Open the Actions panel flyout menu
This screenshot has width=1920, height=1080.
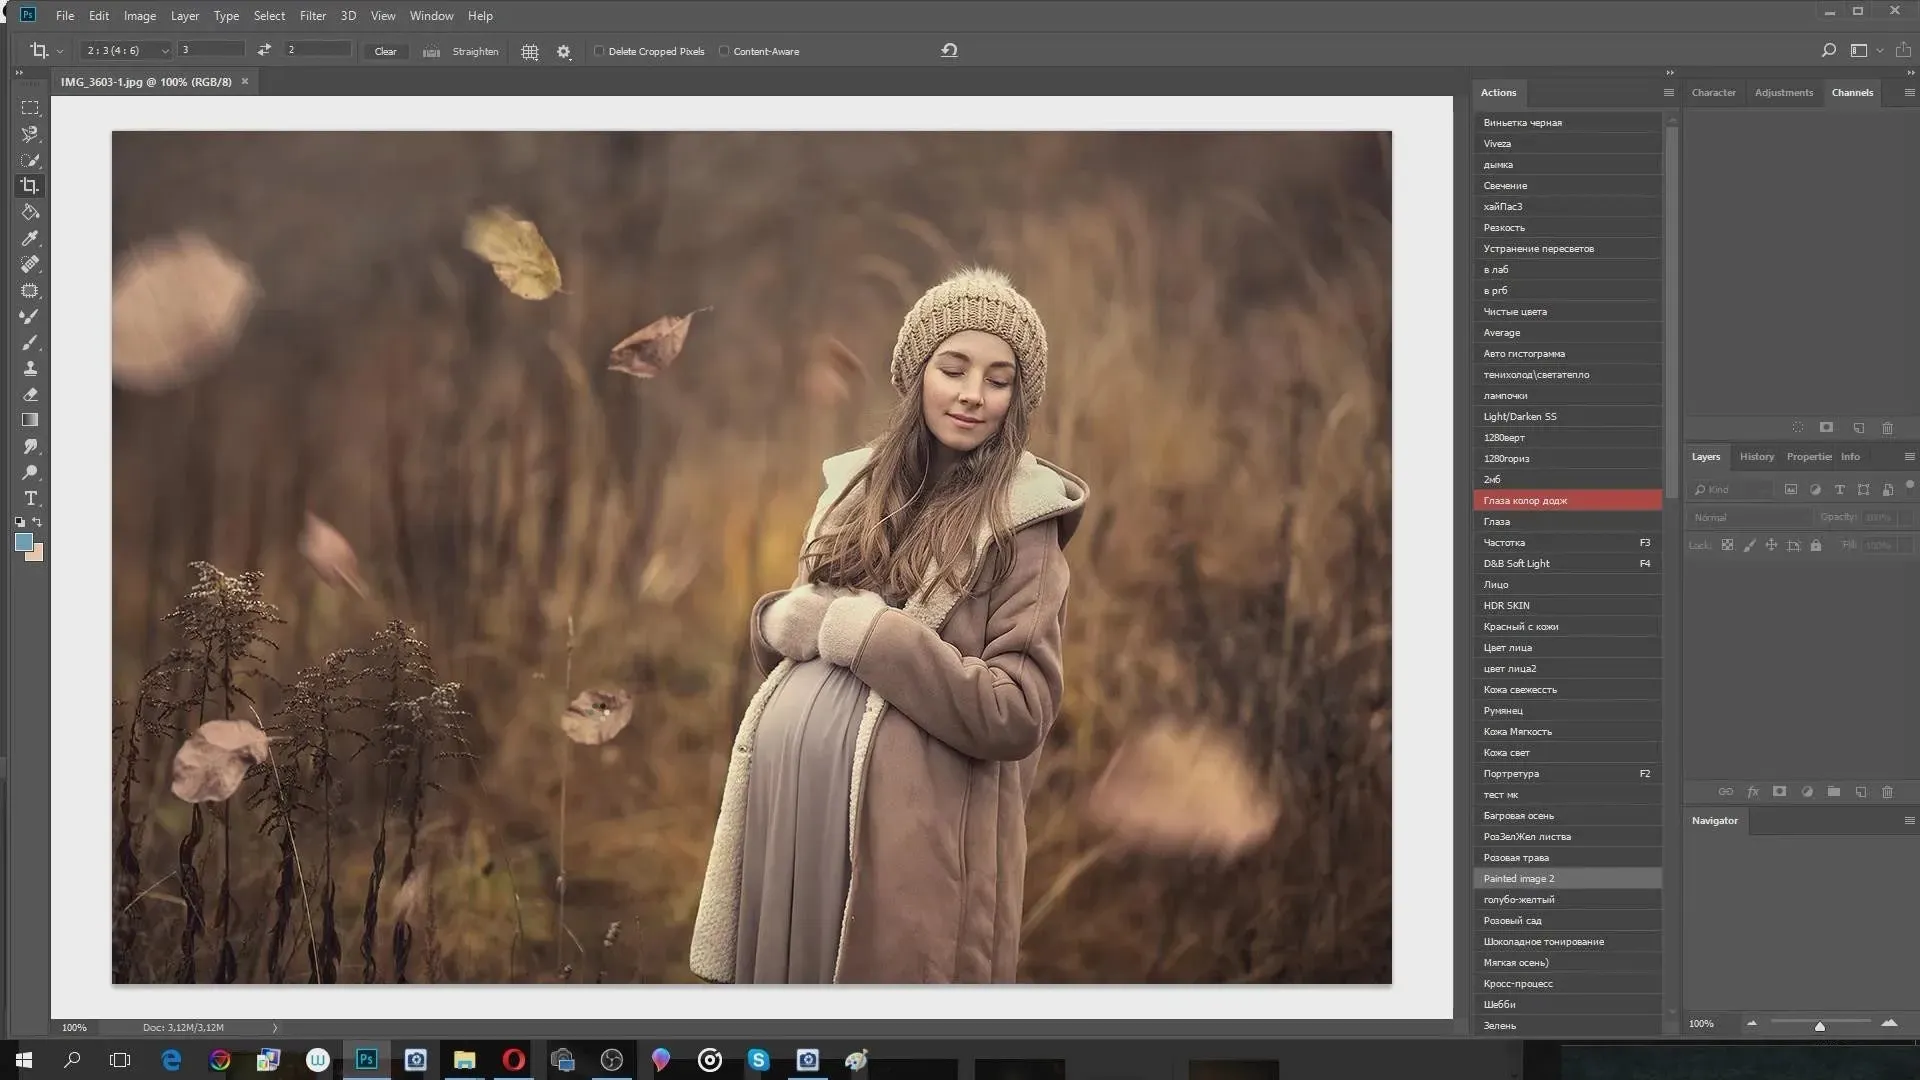tap(1668, 93)
